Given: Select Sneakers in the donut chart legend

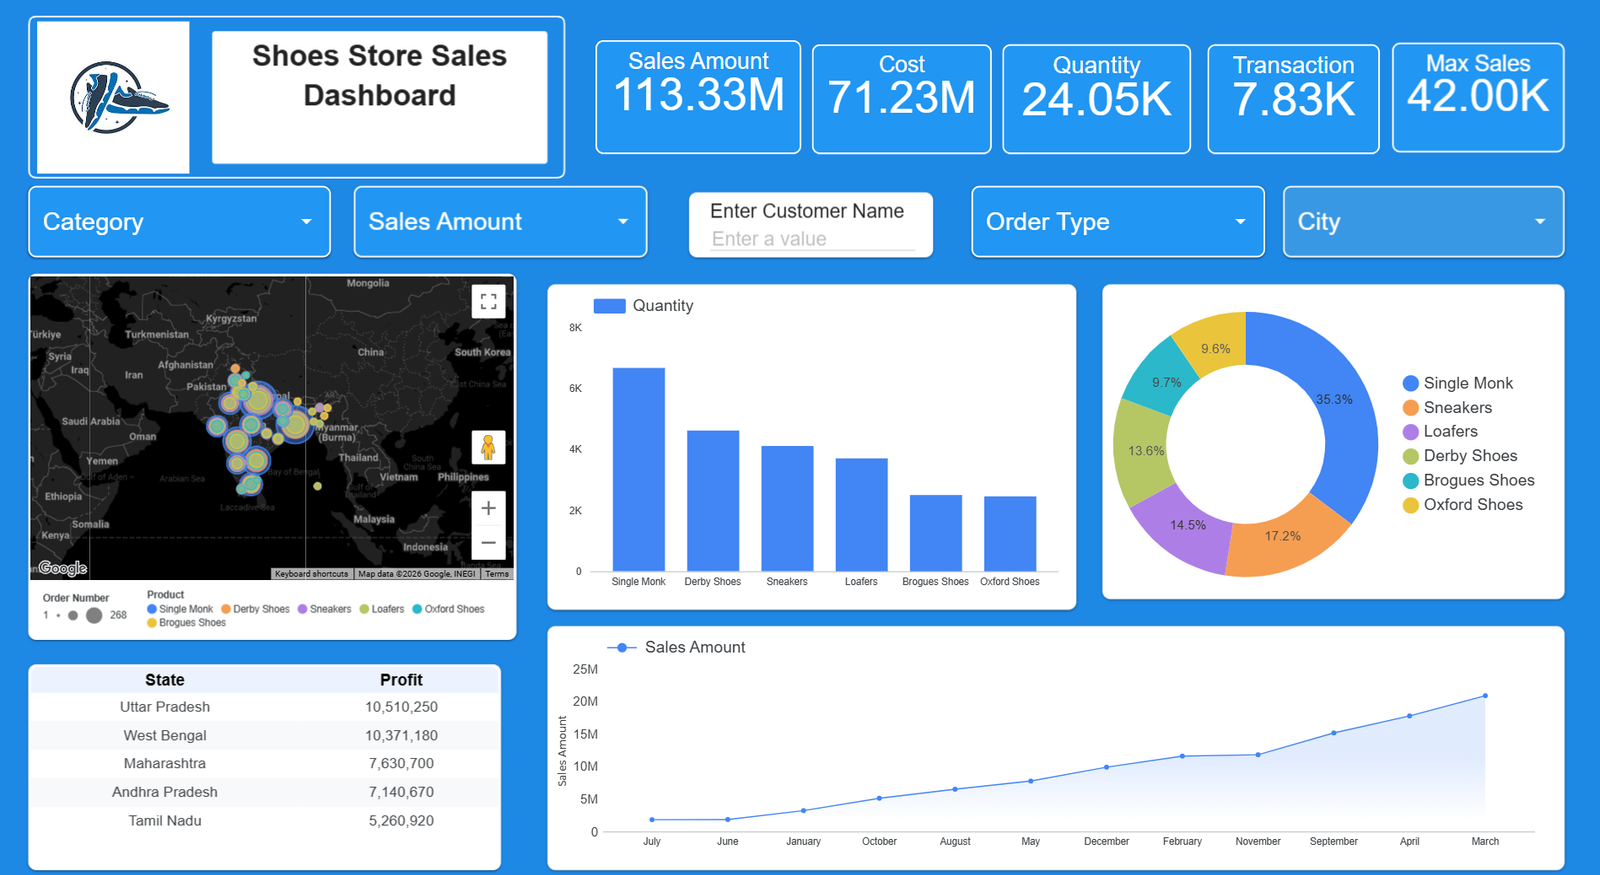Looking at the screenshot, I should coord(1447,408).
